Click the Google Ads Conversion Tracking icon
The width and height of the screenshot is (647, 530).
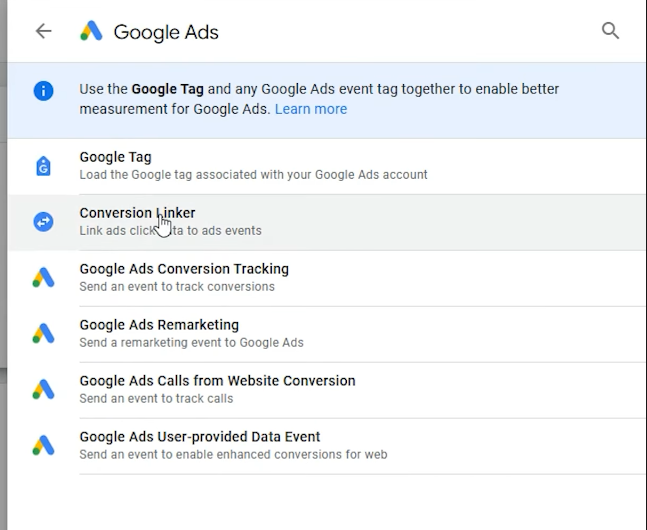pos(43,278)
